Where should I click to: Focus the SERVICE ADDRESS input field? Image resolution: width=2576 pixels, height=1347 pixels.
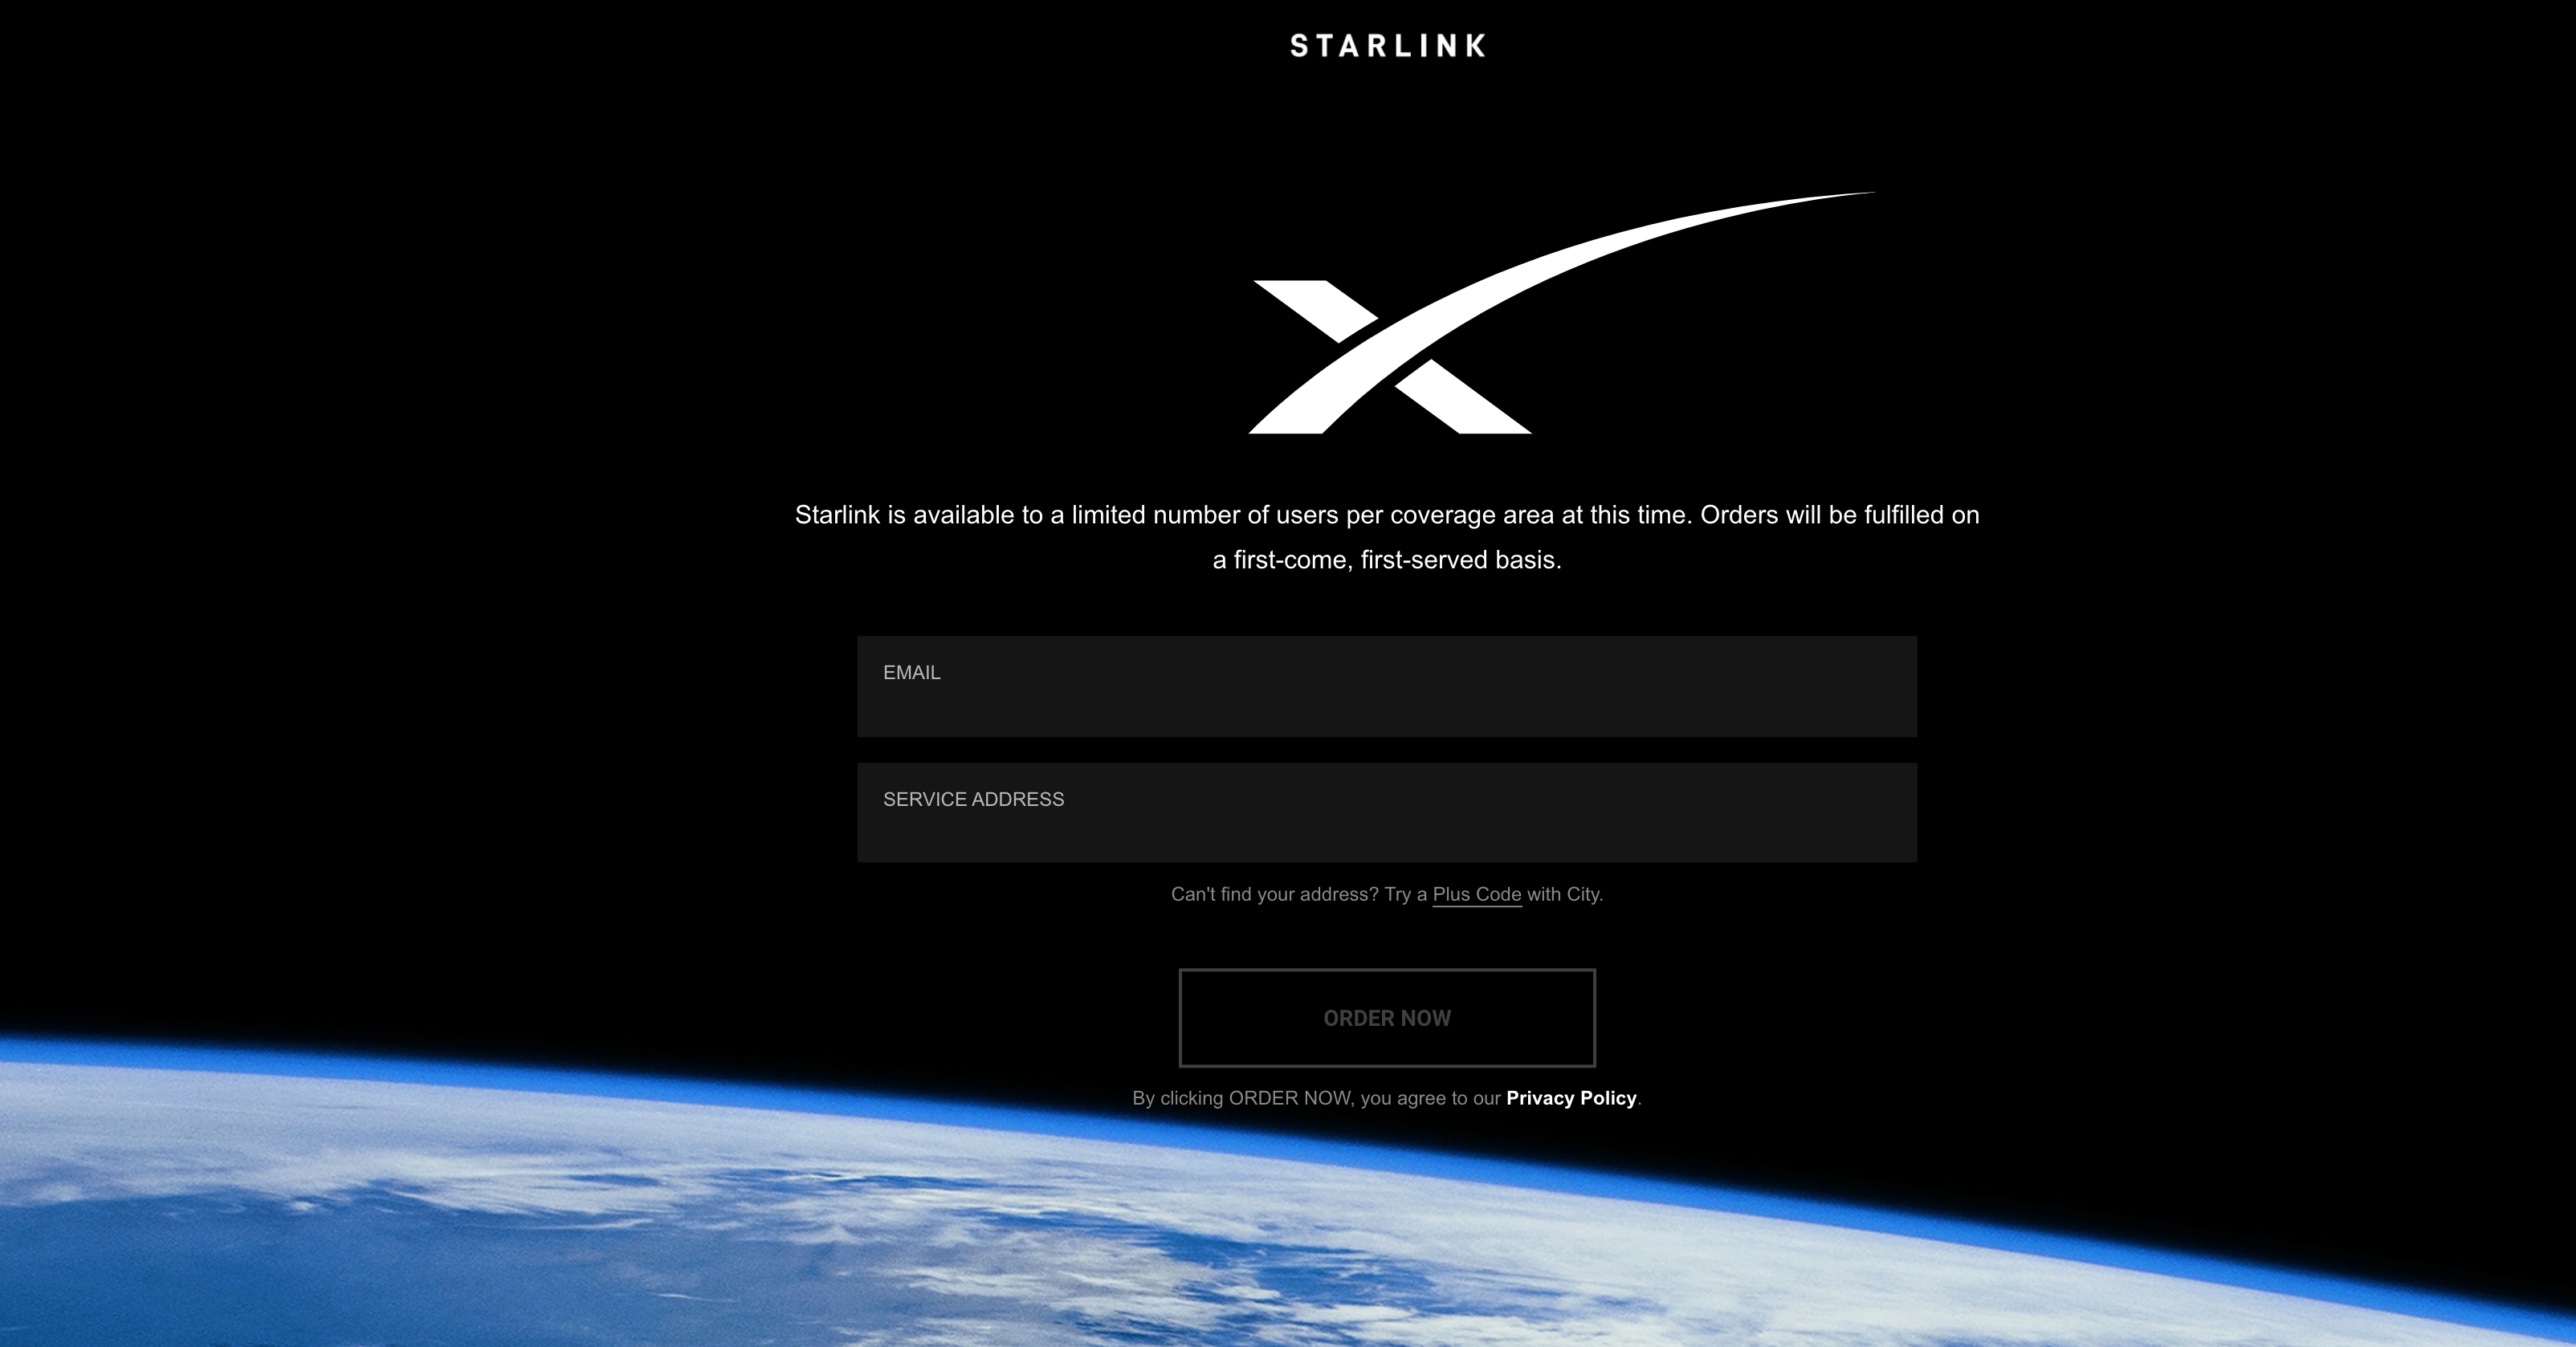coord(1387,813)
